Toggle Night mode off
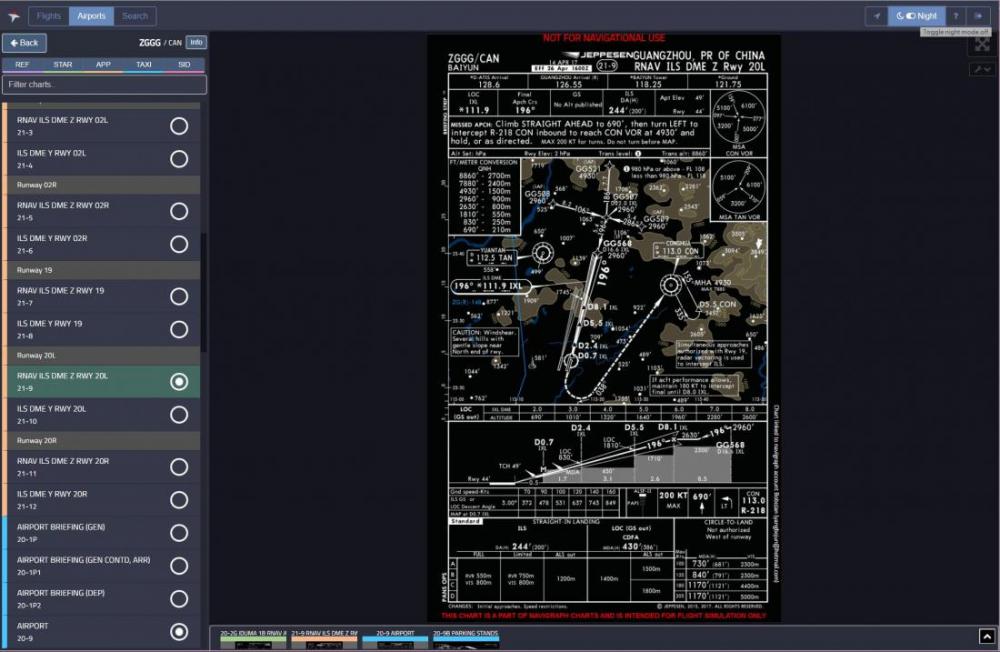This screenshot has width=1000, height=652. point(917,16)
